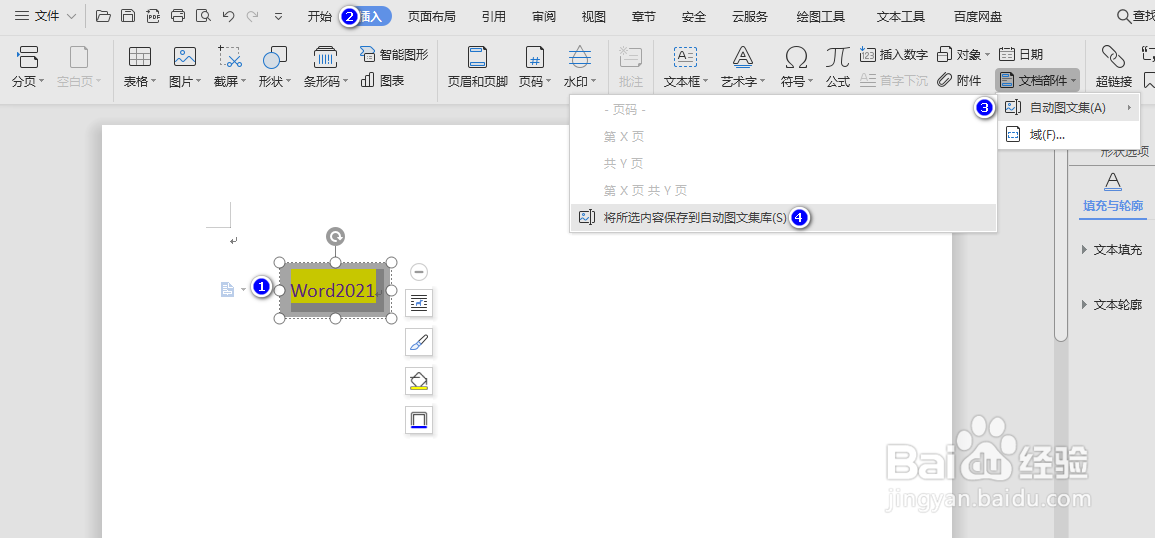Switch to the 绘图工具 tab
This screenshot has height=538, width=1155.
tap(821, 16)
